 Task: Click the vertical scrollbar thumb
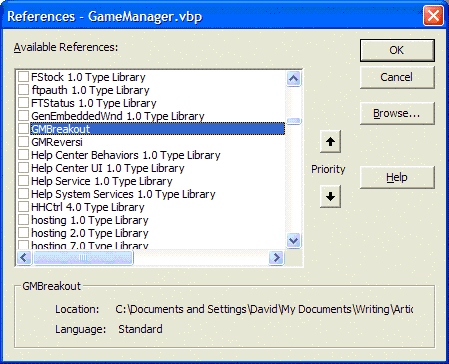coord(294,121)
